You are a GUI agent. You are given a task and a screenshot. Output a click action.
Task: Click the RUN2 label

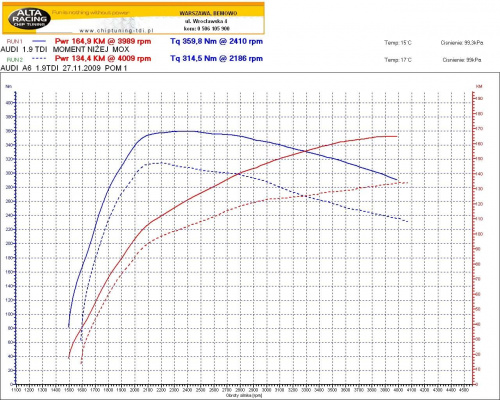[x=15, y=60]
